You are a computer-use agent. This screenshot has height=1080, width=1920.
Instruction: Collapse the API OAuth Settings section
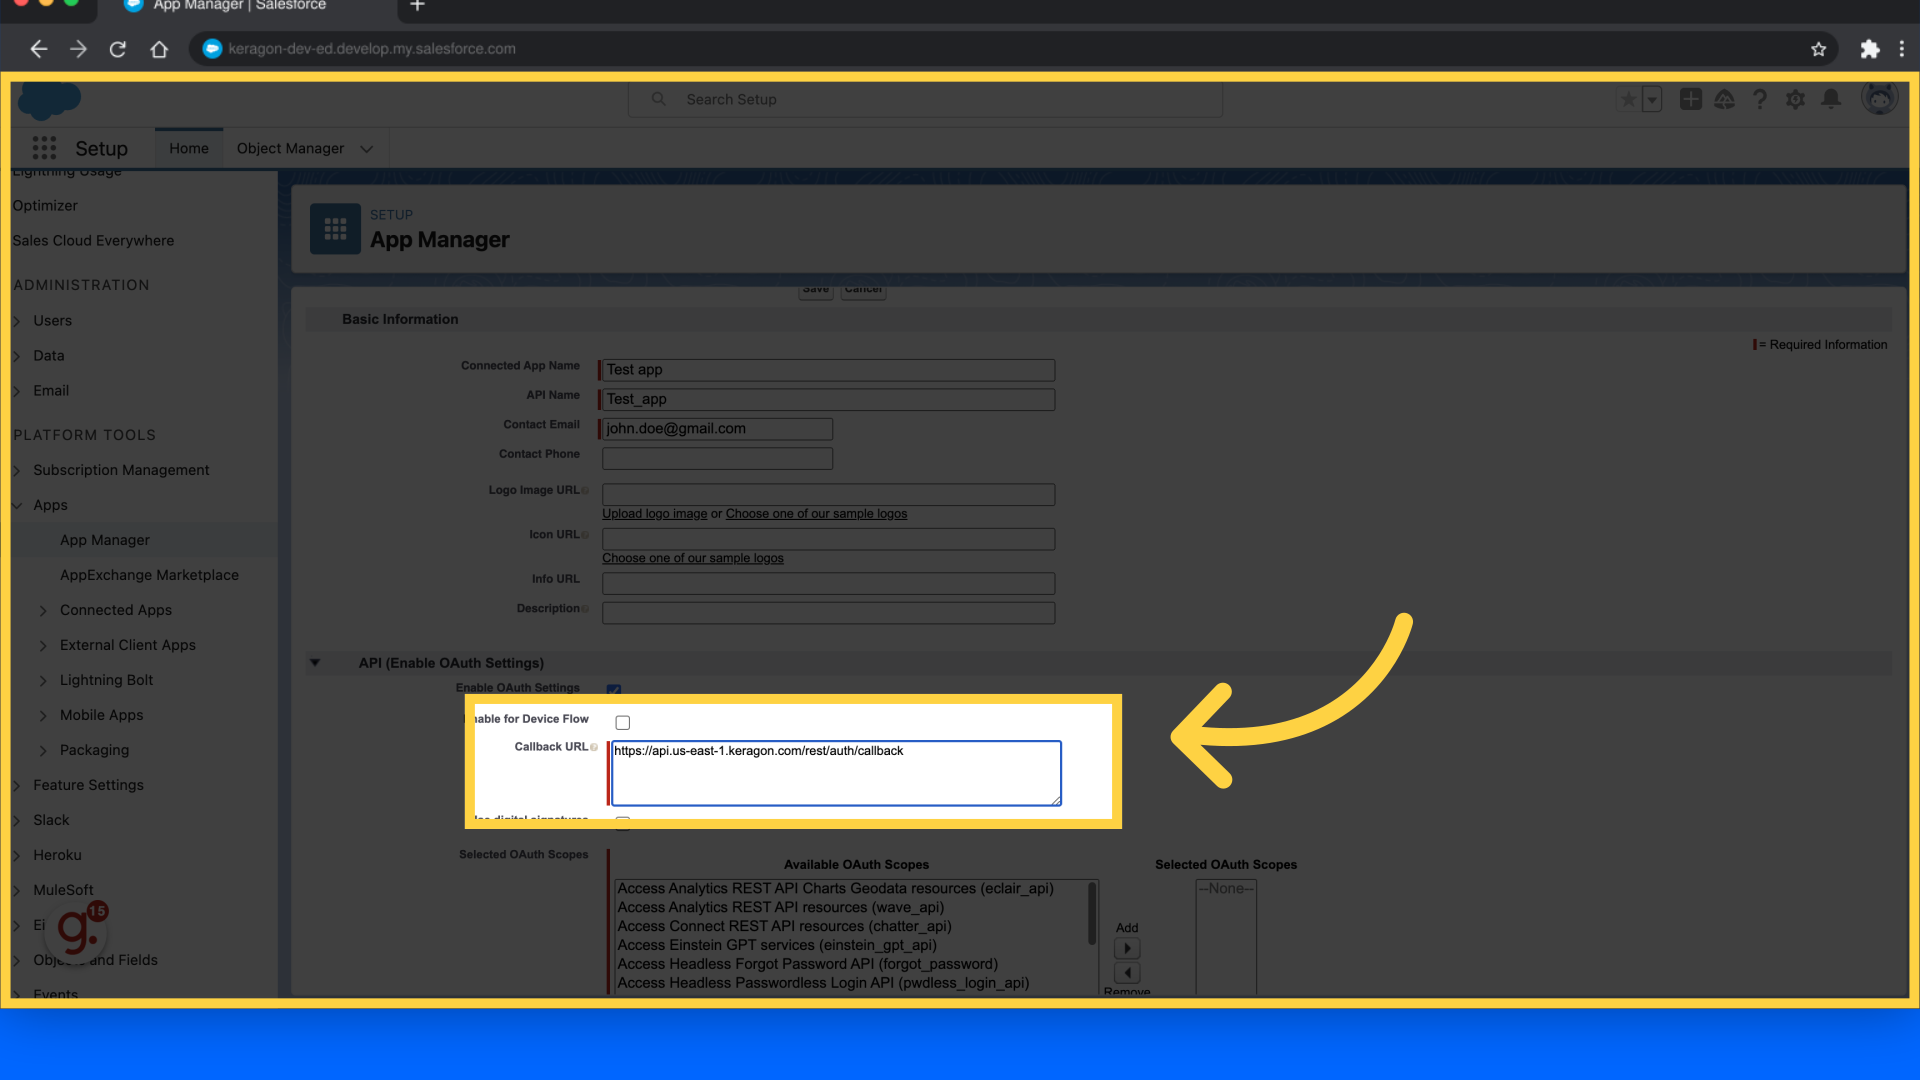click(315, 662)
